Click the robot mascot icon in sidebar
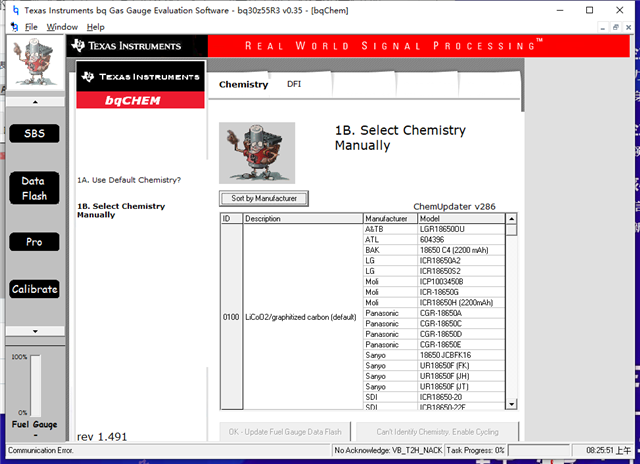640x464 pixels. (35, 62)
